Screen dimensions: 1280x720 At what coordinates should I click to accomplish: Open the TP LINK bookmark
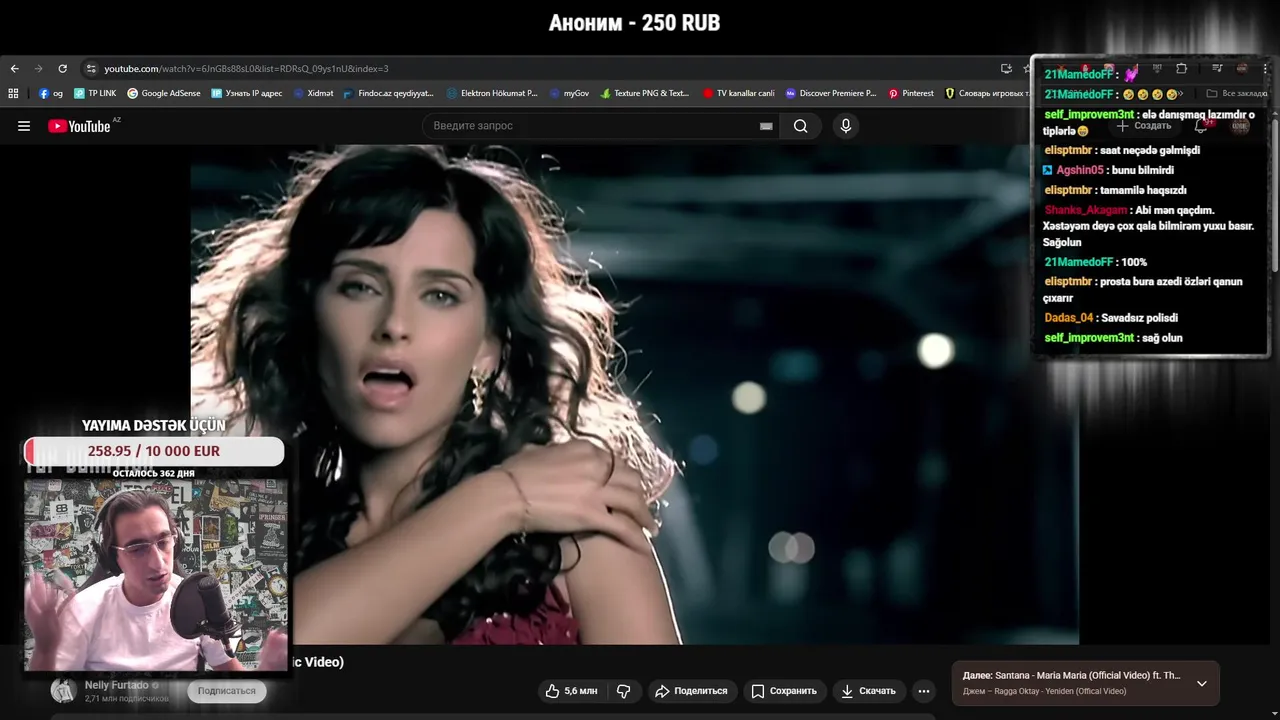[x=95, y=93]
